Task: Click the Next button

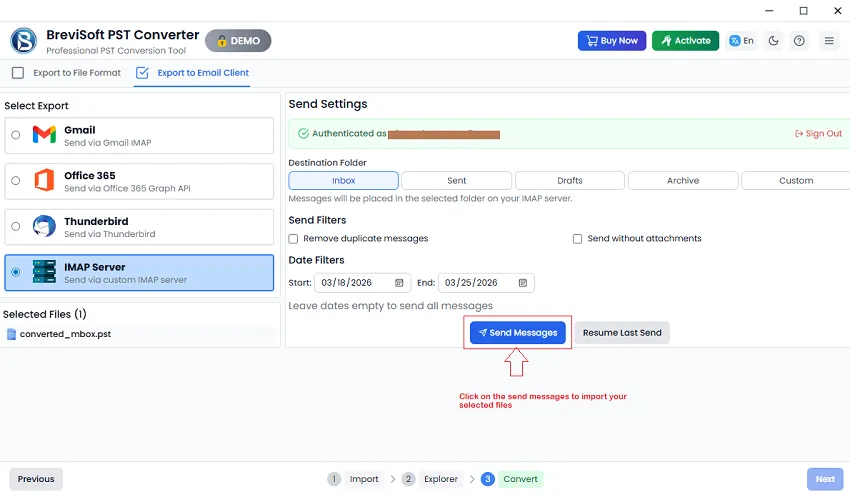Action: tap(825, 479)
